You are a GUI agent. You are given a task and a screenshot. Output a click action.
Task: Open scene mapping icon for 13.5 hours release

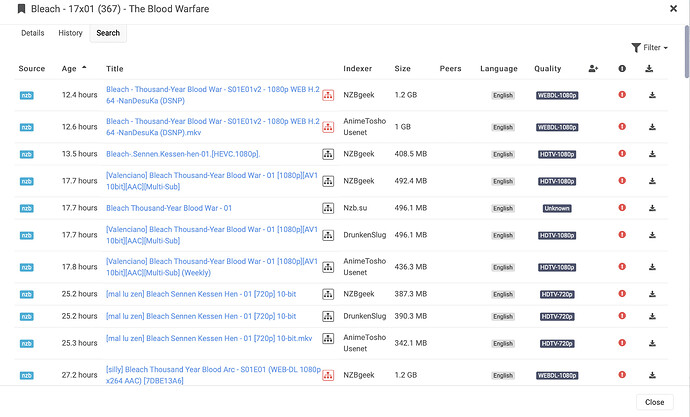click(328, 154)
